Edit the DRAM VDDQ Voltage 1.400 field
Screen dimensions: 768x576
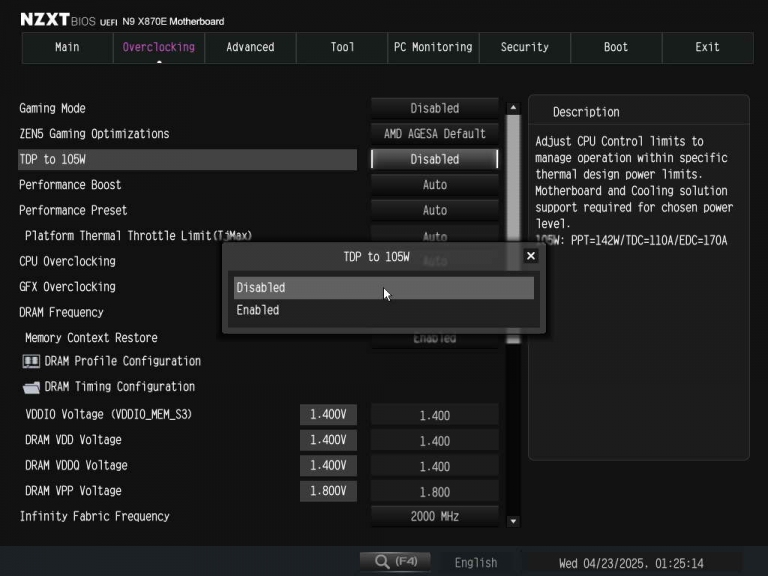[434, 466]
